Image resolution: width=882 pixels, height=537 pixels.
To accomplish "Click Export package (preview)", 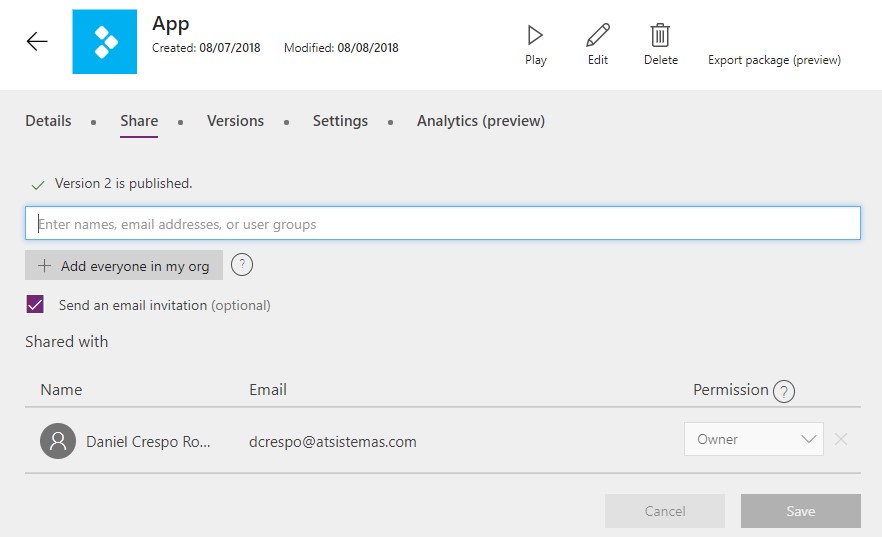I will [774, 60].
